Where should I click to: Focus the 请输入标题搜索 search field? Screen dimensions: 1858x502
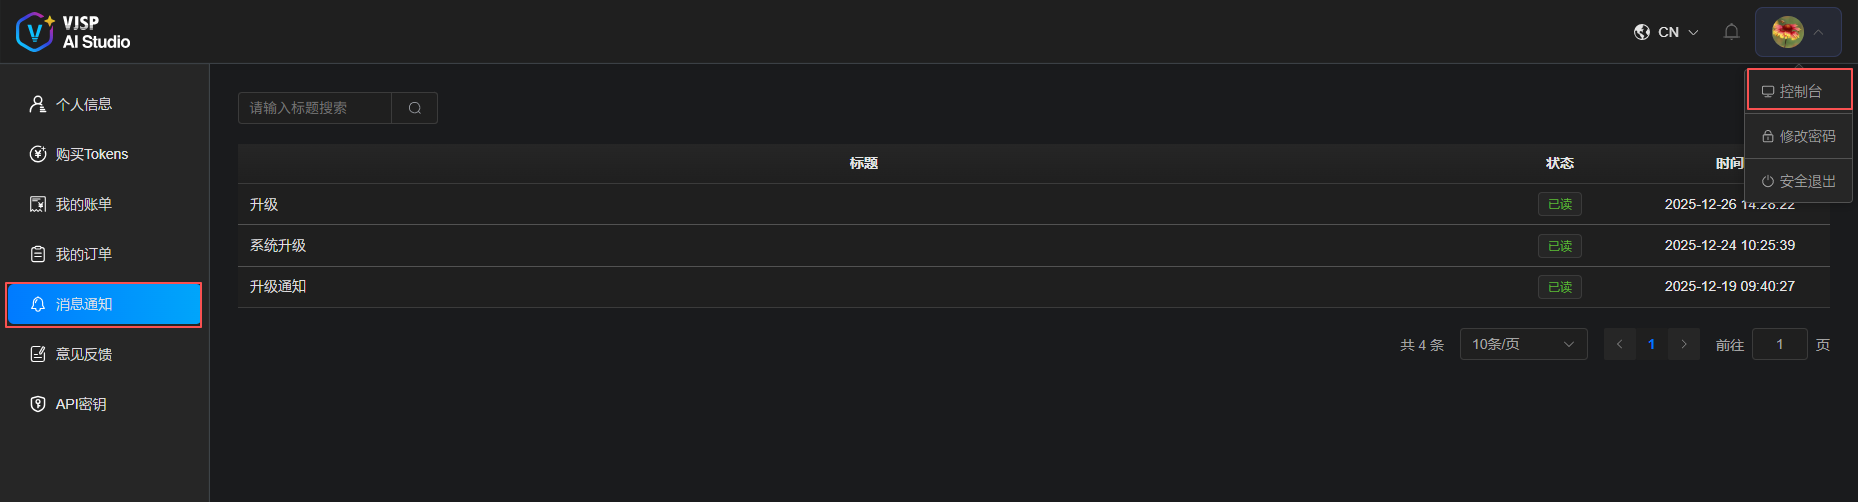pyautogui.click(x=315, y=108)
